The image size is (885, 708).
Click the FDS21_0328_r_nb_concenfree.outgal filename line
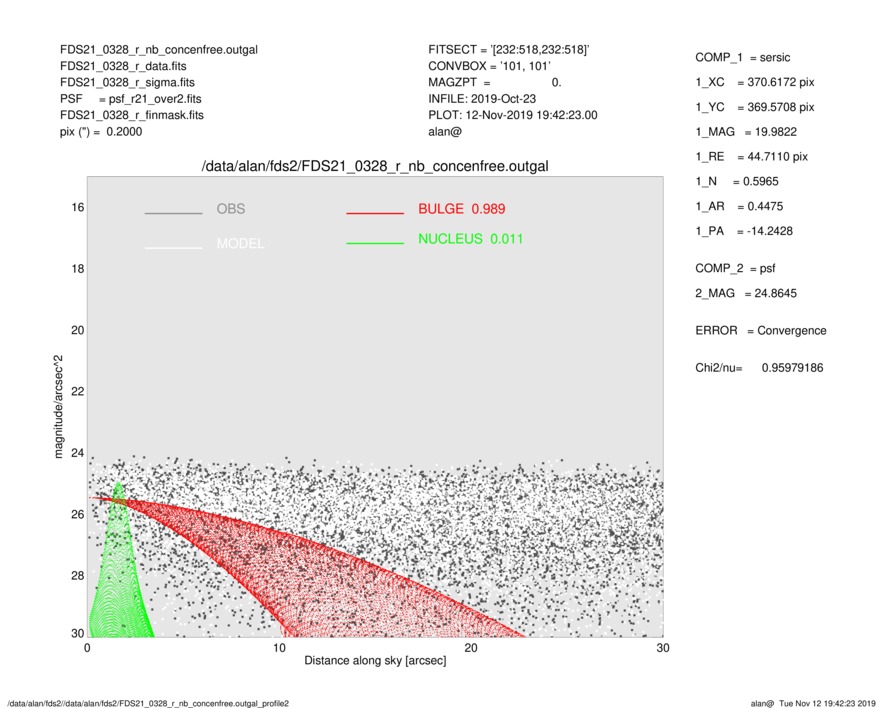[159, 50]
